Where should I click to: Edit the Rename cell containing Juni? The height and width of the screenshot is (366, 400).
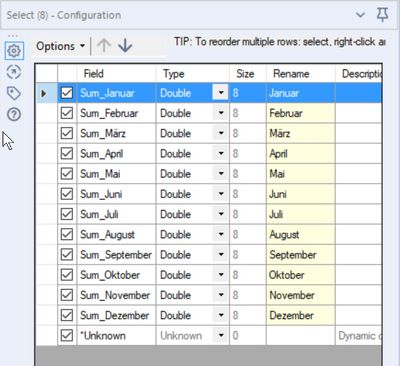point(301,194)
